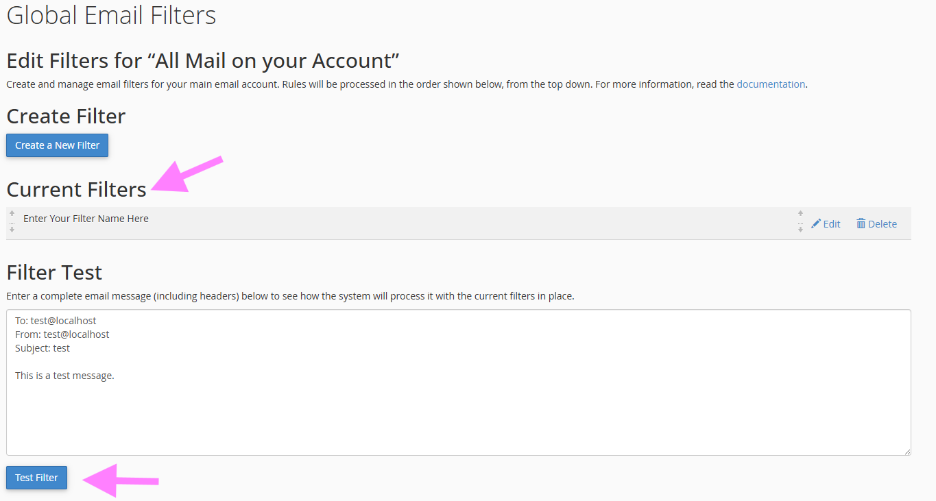Click the down arrow left of Edit
The height and width of the screenshot is (501, 936).
(800, 229)
